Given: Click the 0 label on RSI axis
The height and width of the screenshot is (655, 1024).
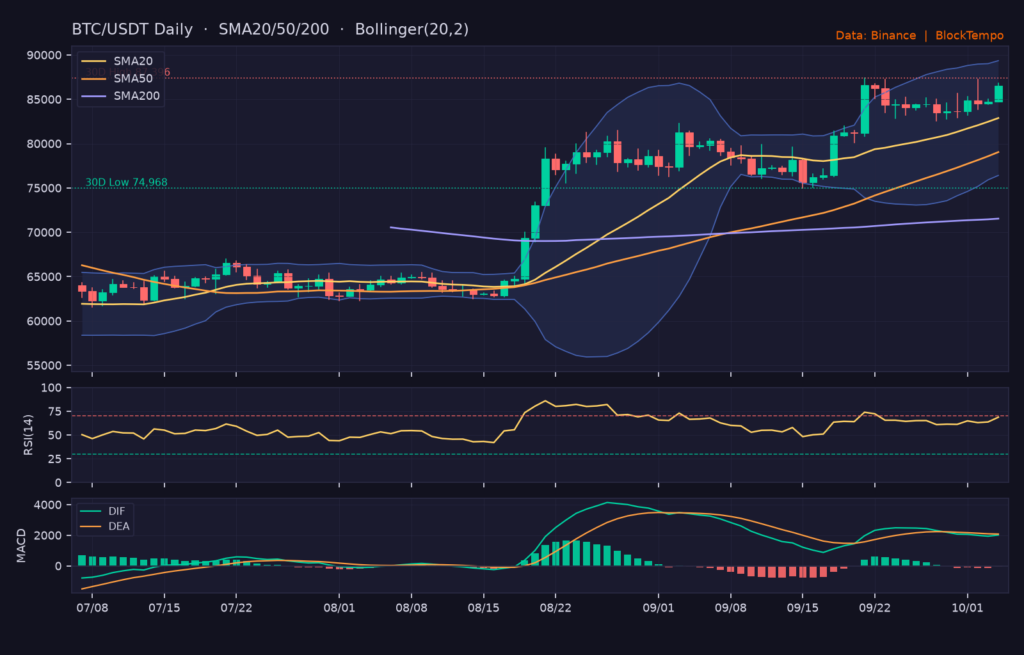Looking at the screenshot, I should pyautogui.click(x=59, y=483).
